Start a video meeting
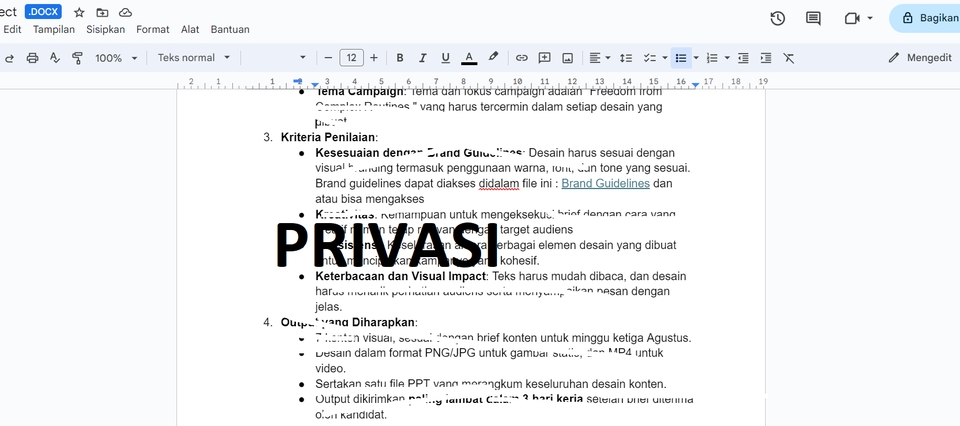 [852, 18]
